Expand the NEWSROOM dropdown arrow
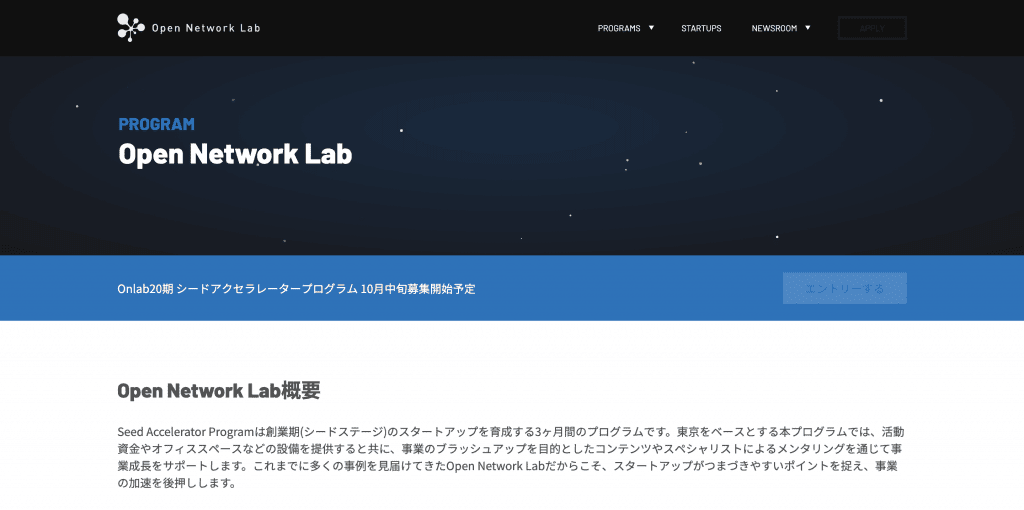Screen dimensions: 1024x510 (808, 27)
